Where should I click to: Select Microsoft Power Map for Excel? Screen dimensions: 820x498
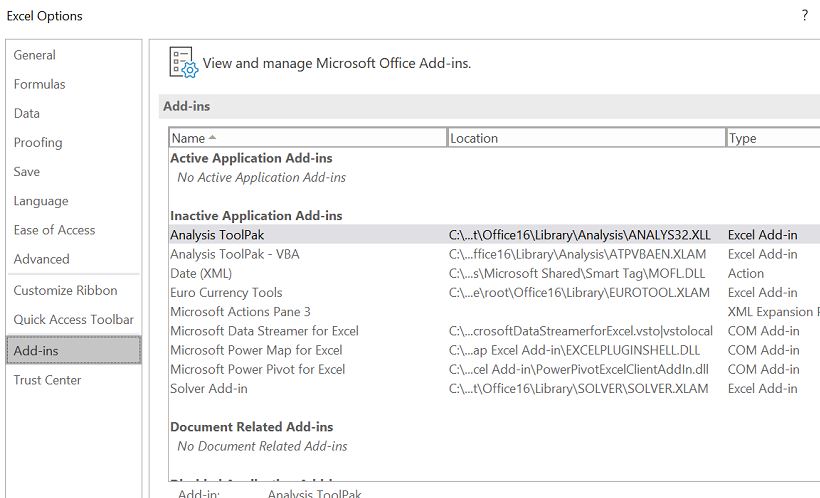pos(494,350)
